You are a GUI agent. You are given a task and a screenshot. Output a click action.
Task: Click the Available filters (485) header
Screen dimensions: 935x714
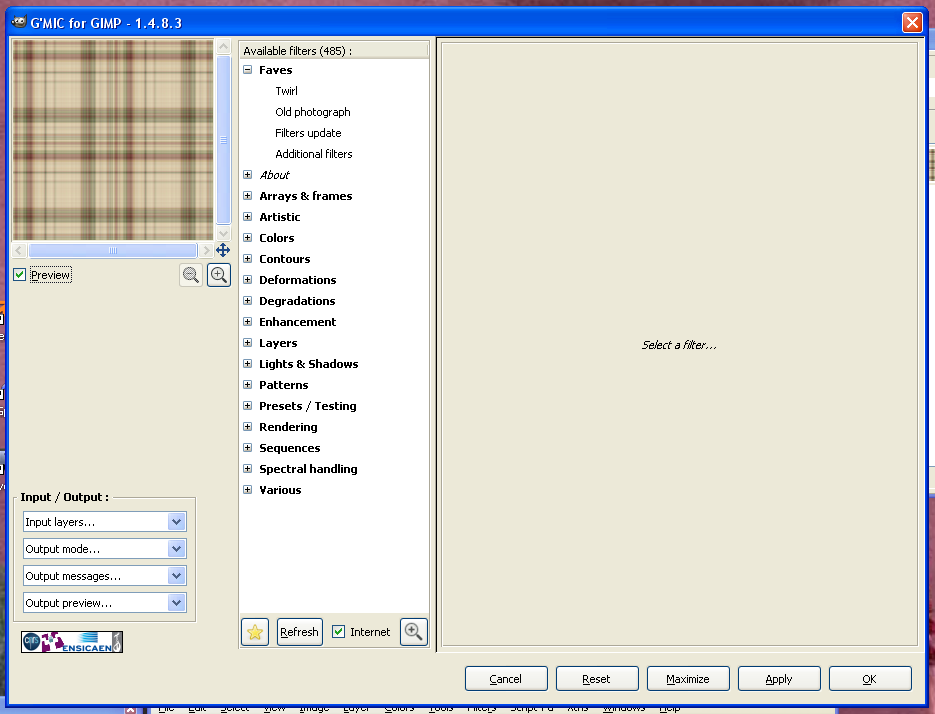point(334,51)
